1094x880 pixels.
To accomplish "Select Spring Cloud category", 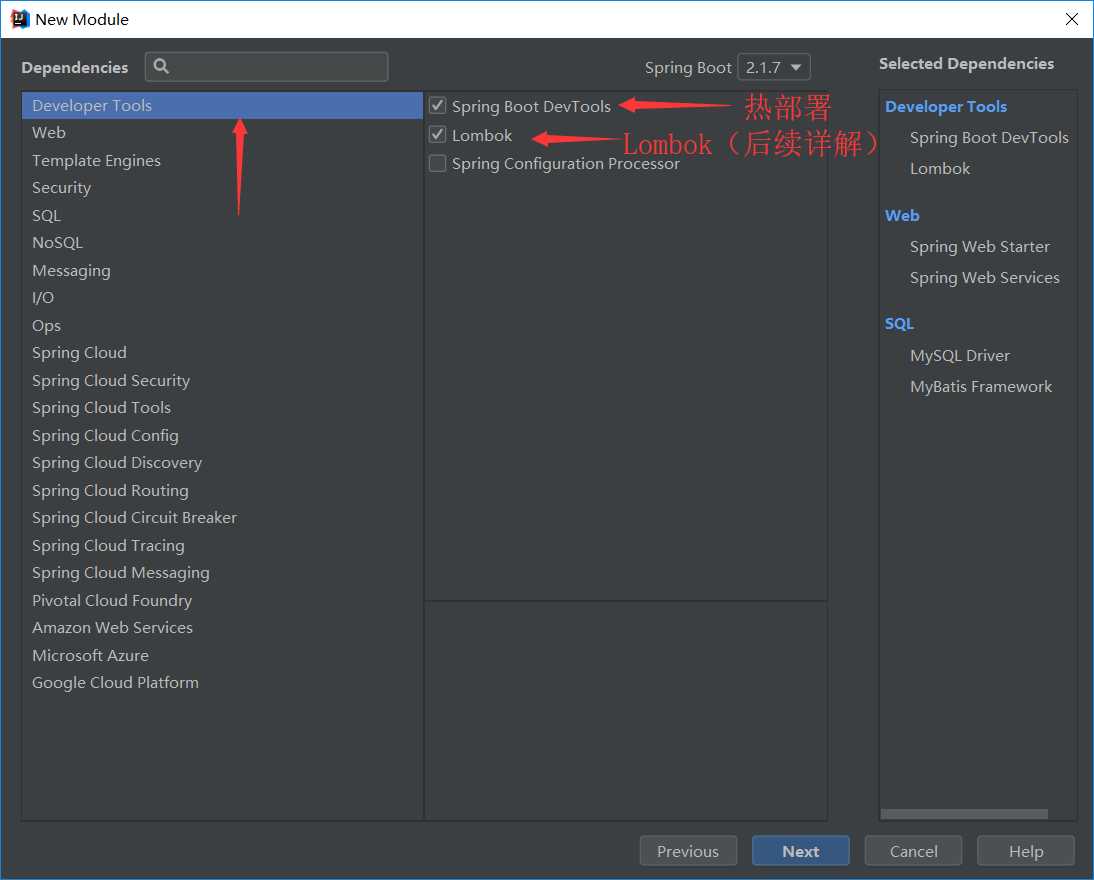I will [x=222, y=353].
